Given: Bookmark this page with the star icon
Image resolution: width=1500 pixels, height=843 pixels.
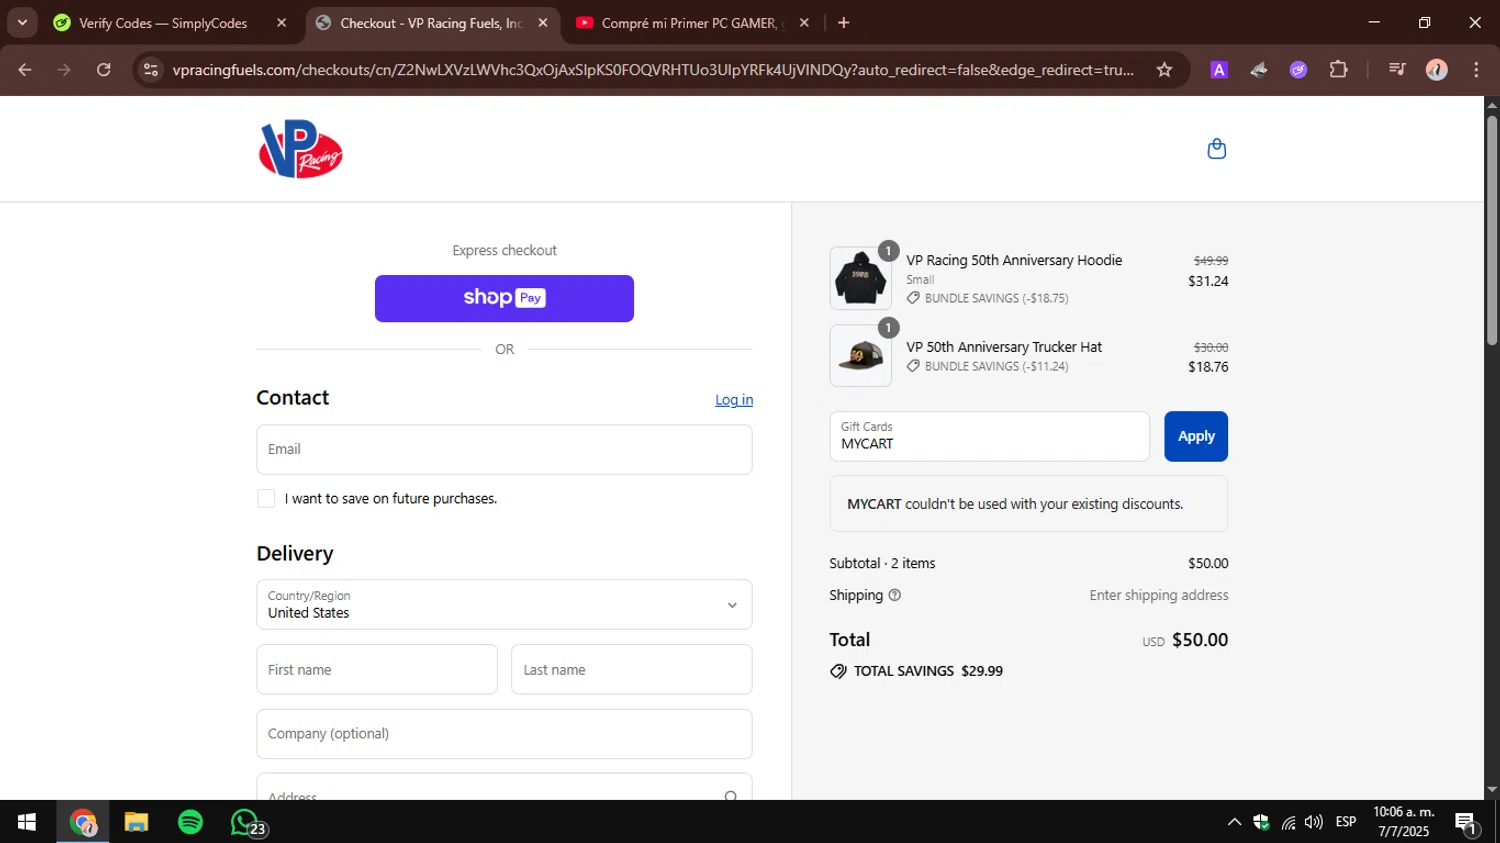Looking at the screenshot, I should pos(1164,70).
